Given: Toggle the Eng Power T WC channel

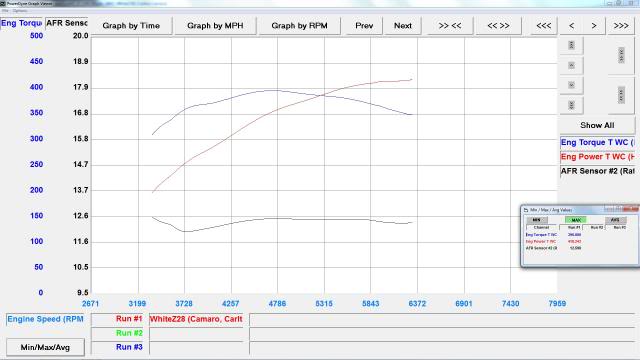Looking at the screenshot, I should click(x=598, y=157).
